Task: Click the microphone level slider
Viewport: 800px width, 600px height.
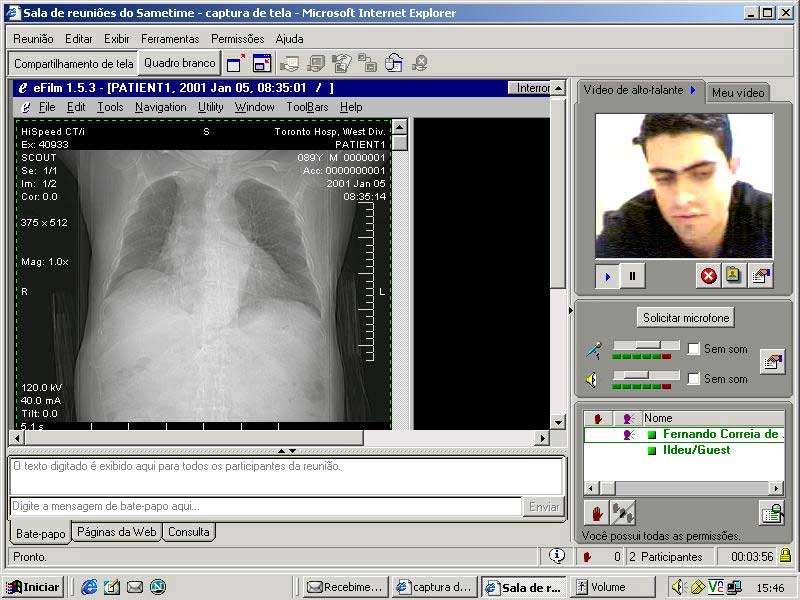Action: click(x=646, y=345)
